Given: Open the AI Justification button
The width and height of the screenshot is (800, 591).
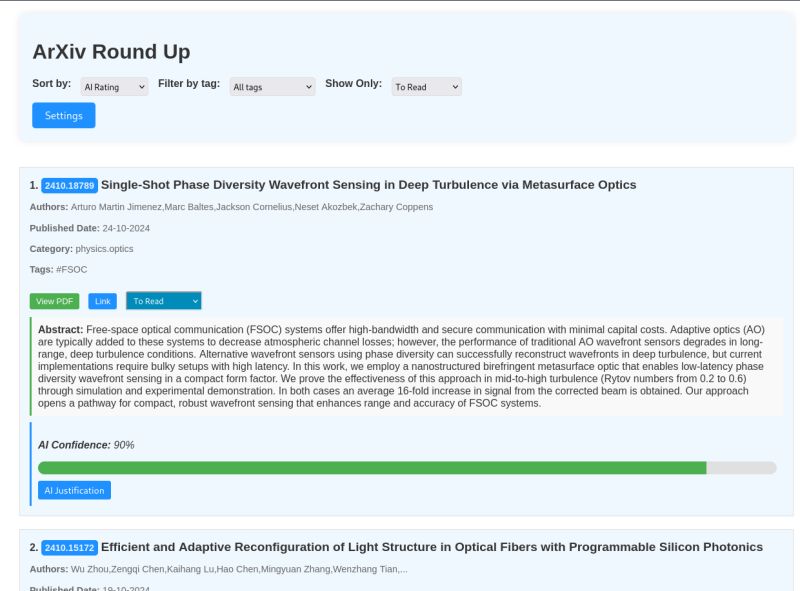Looking at the screenshot, I should pos(74,490).
